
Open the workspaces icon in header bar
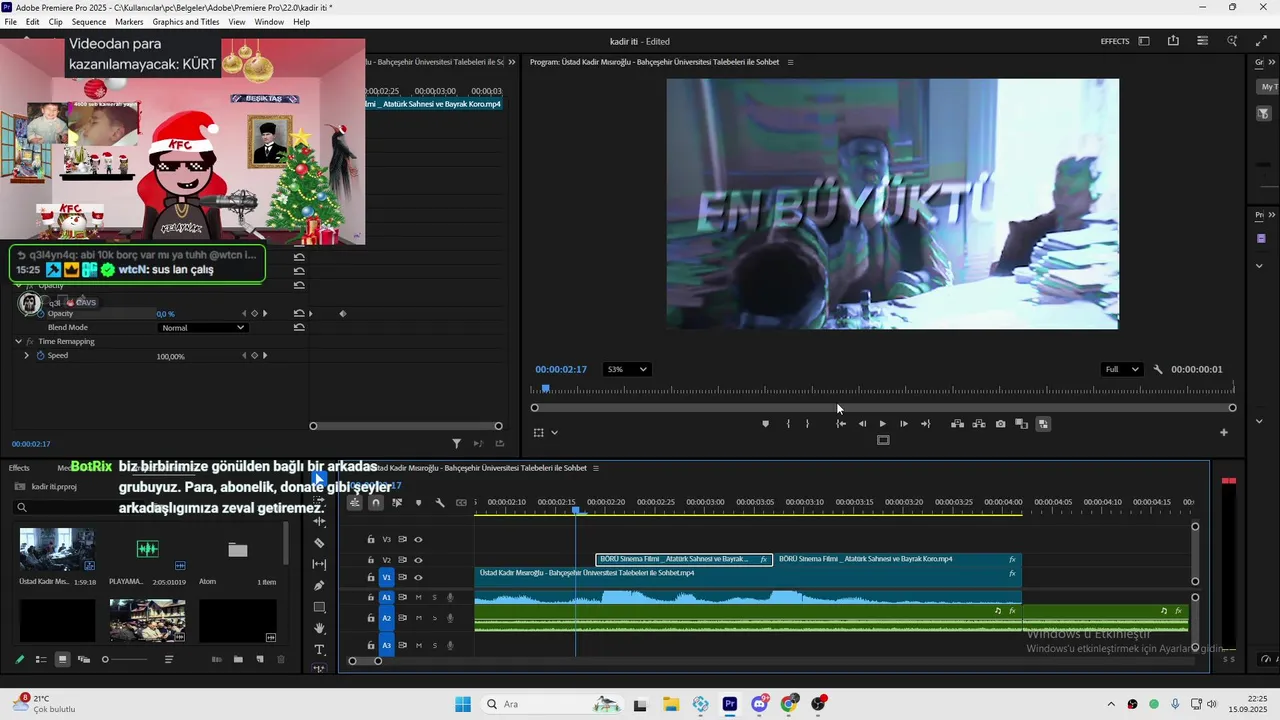tap(1144, 41)
